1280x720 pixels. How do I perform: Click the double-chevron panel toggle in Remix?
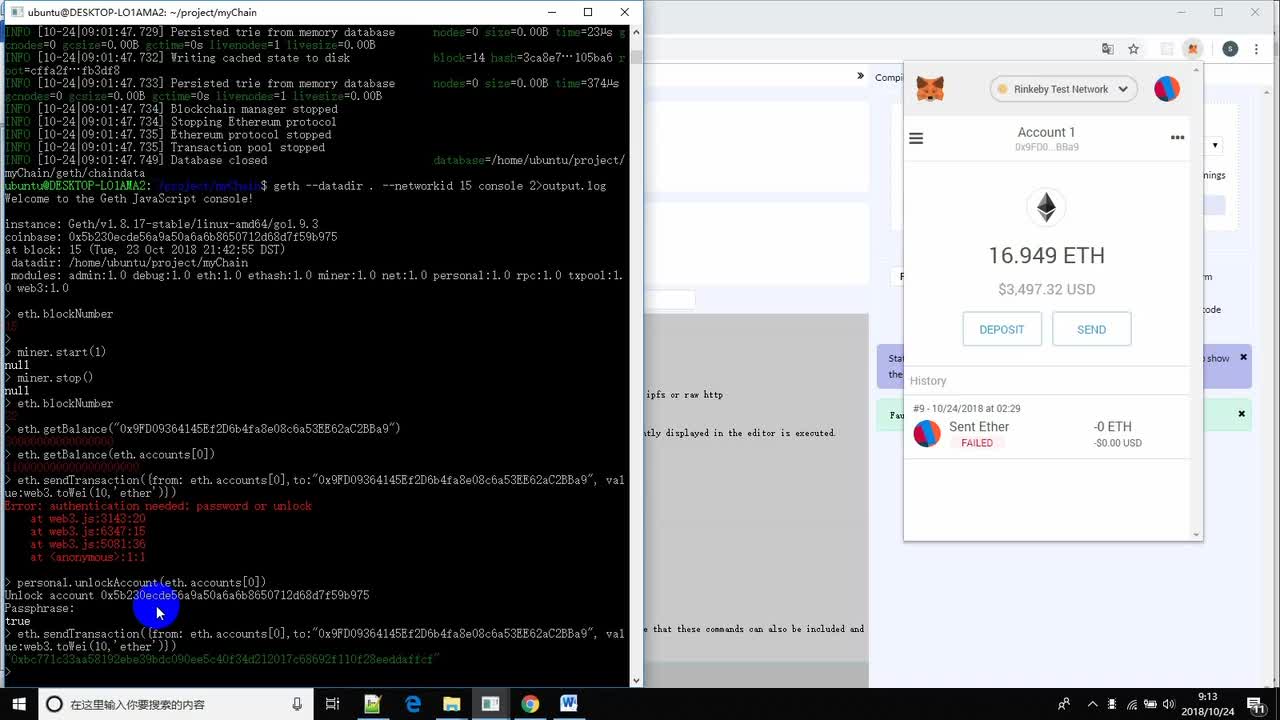click(860, 76)
